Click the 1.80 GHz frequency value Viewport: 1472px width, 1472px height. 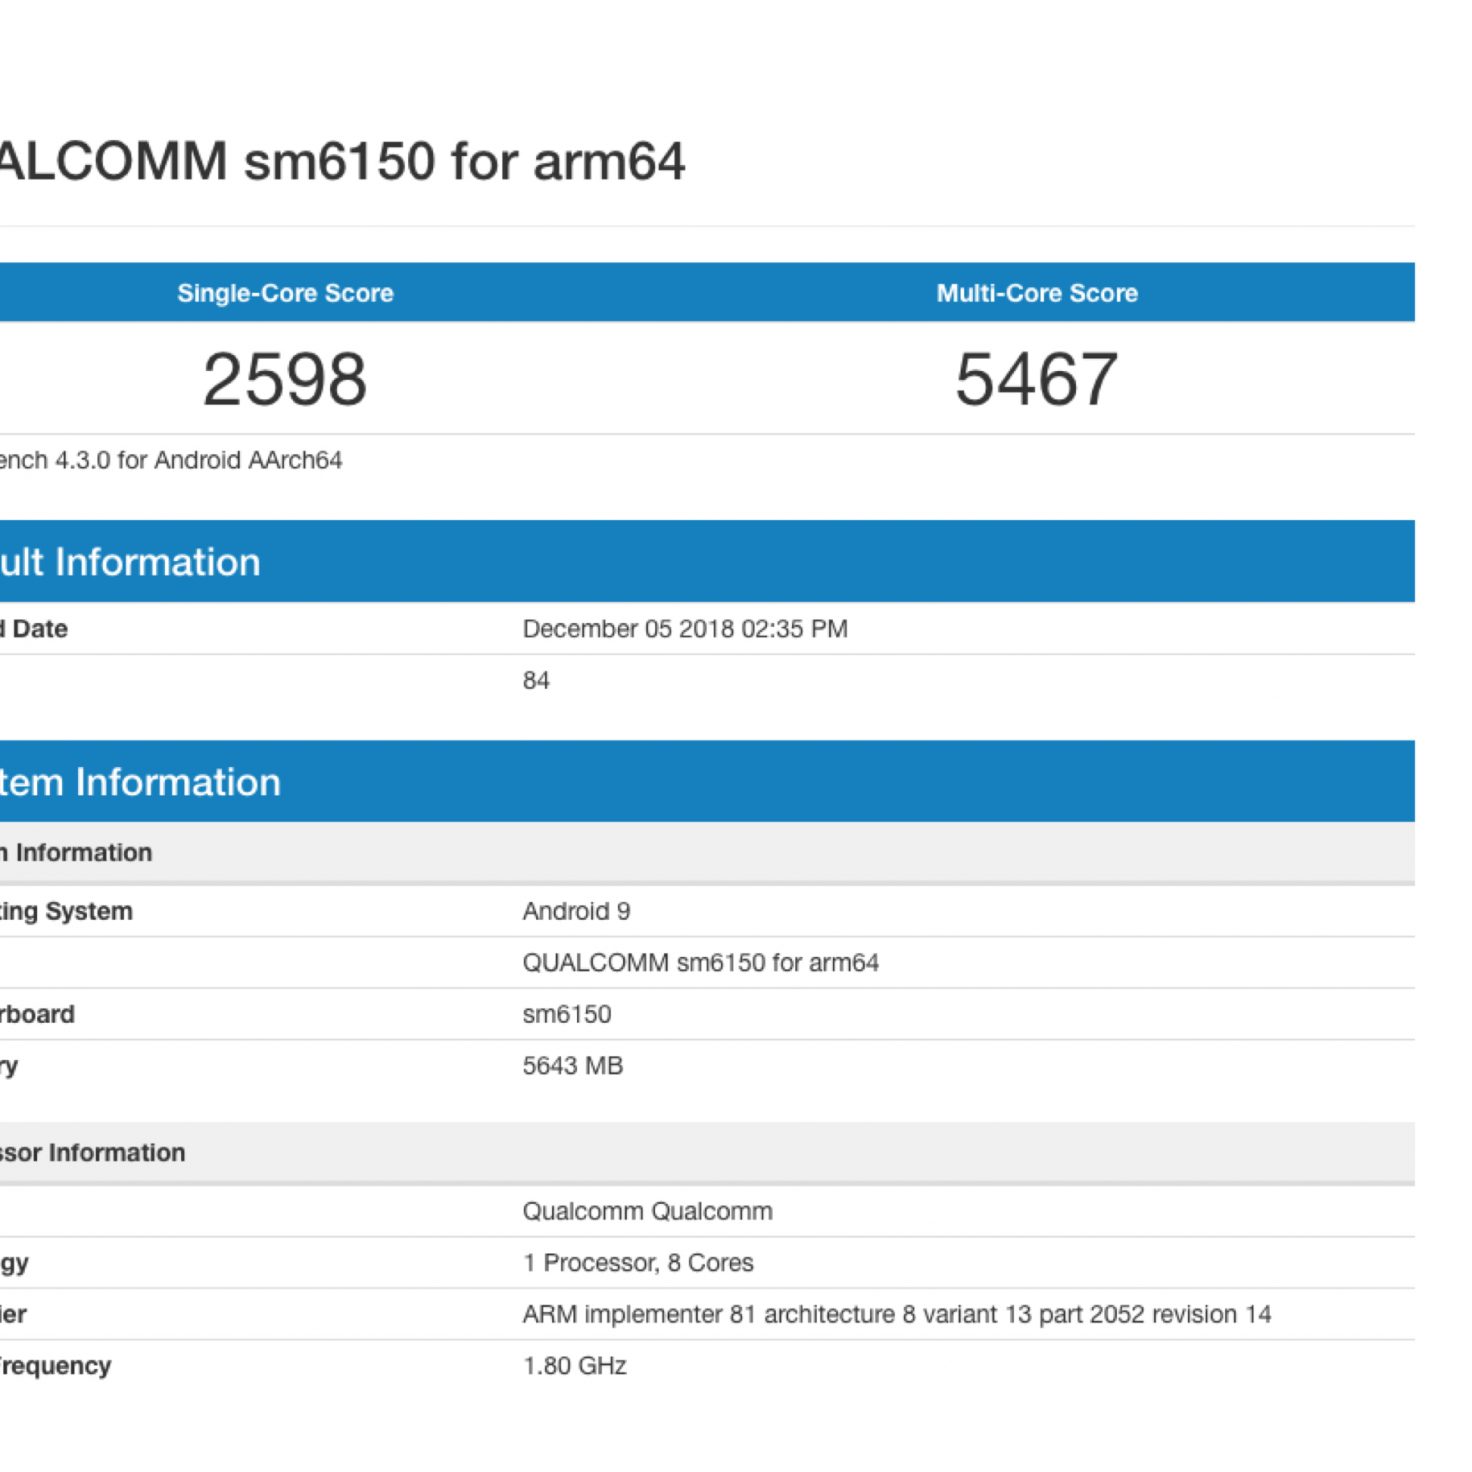(574, 1366)
